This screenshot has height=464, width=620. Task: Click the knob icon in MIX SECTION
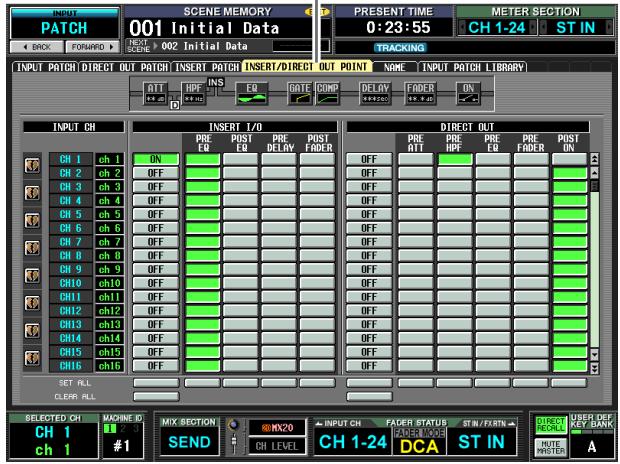(234, 426)
